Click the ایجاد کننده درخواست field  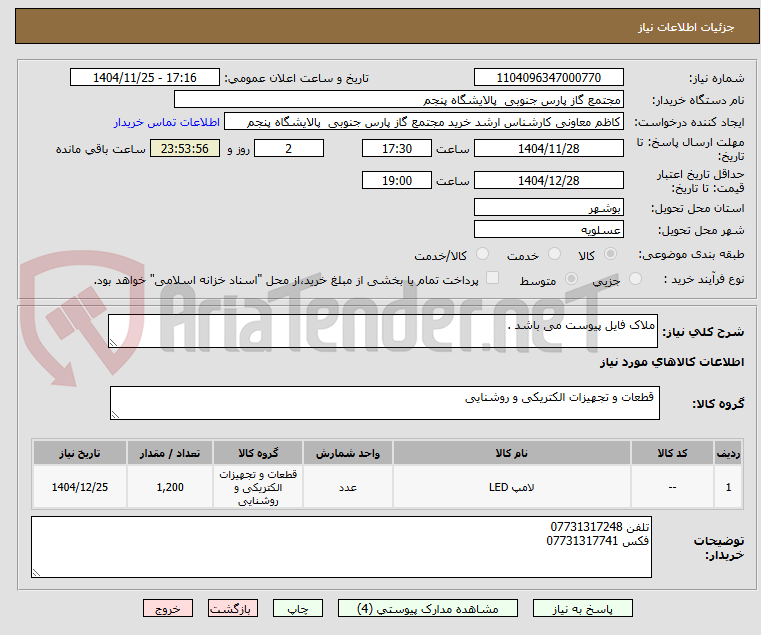(424, 122)
